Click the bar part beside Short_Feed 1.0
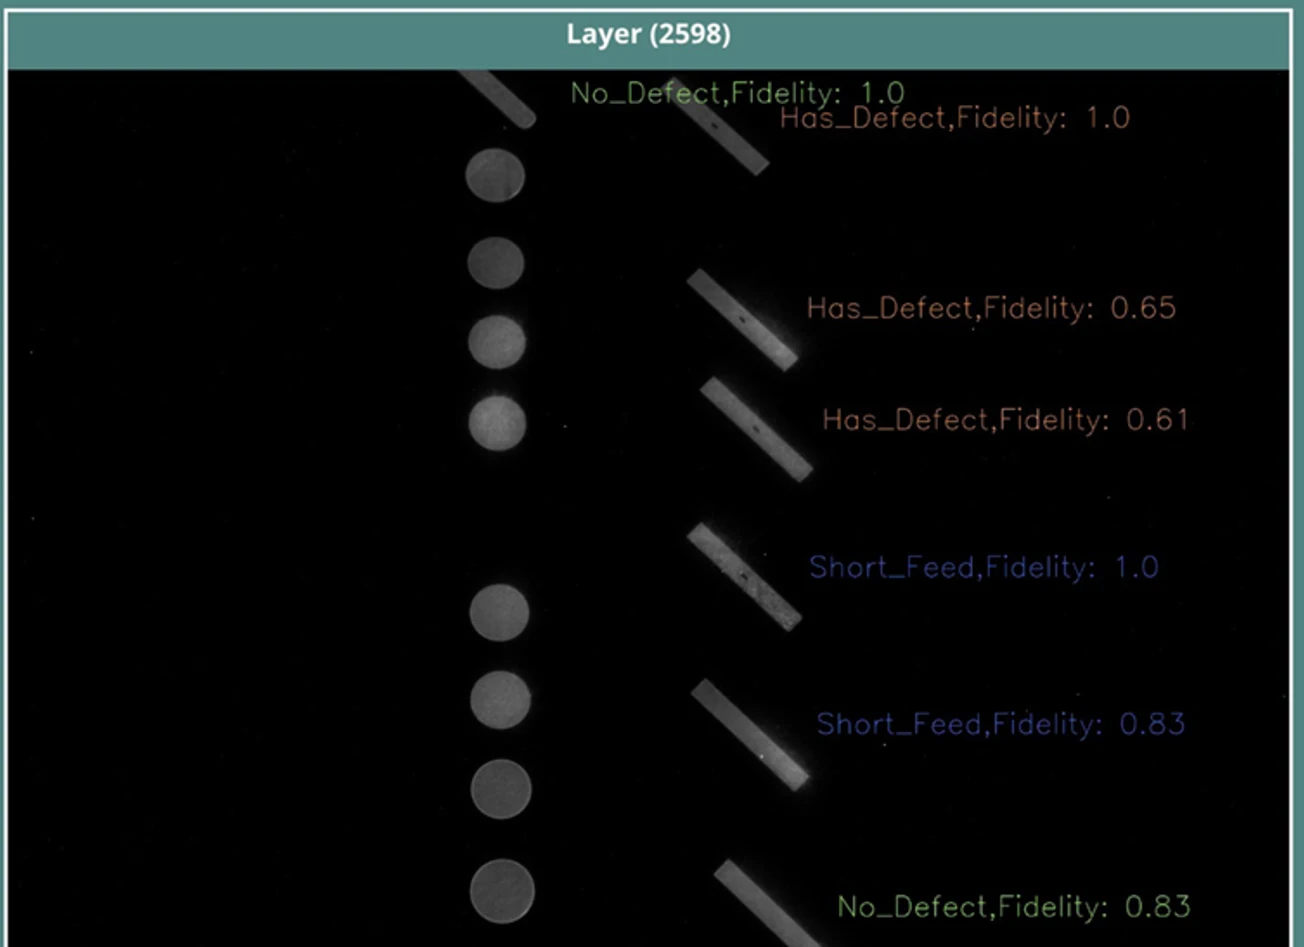Image resolution: width=1304 pixels, height=947 pixels. point(744,577)
